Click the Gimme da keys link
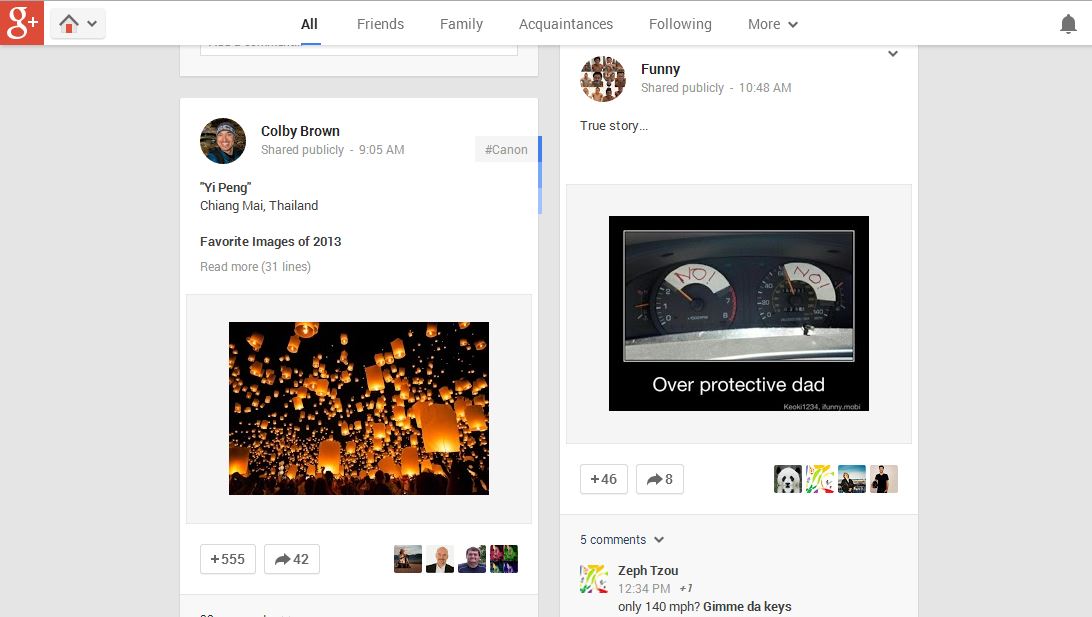The image size is (1092, 617). (x=745, y=606)
